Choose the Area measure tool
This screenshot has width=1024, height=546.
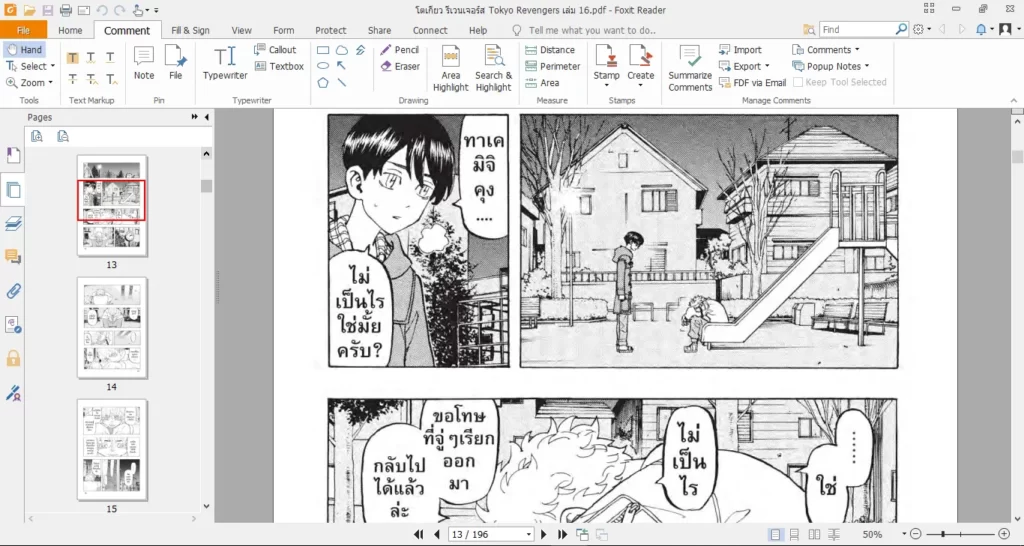[542, 83]
